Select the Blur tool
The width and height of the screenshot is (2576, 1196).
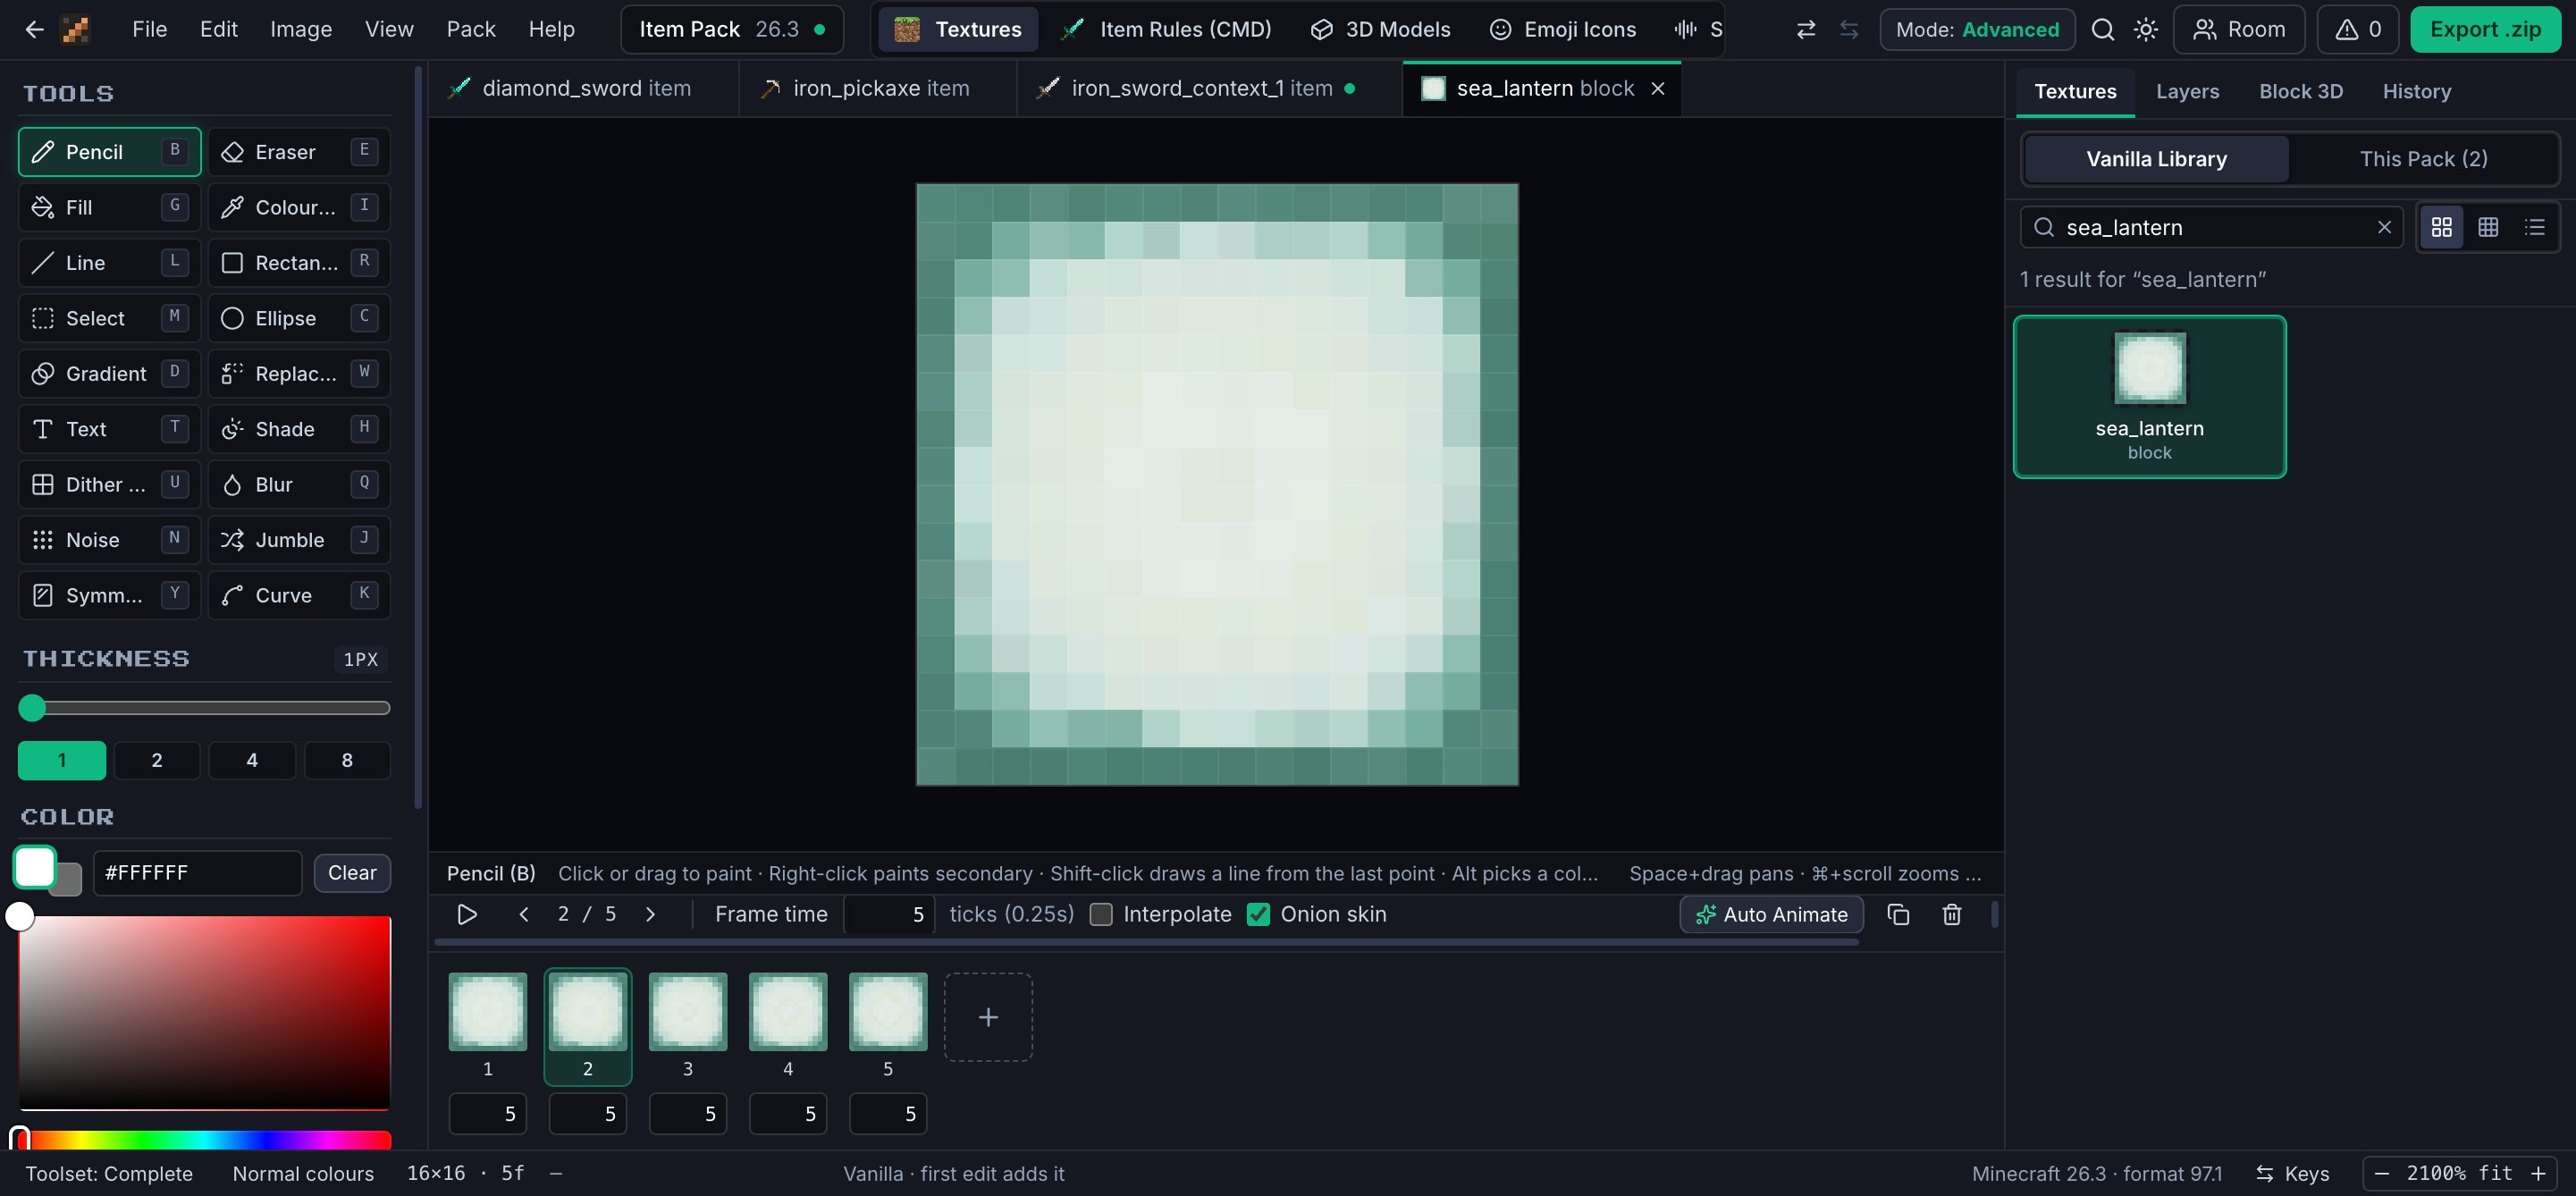pos(299,484)
